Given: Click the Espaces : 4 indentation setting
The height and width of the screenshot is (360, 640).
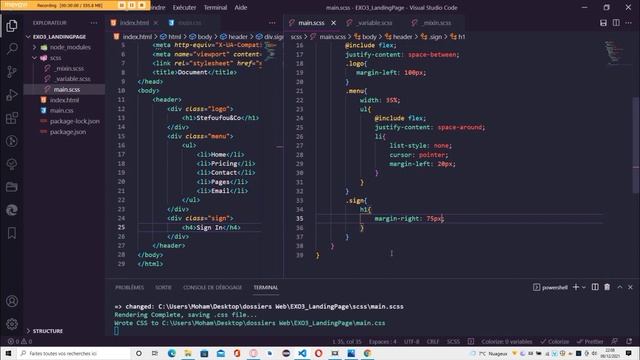Looking at the screenshot, I should coord(382,342).
